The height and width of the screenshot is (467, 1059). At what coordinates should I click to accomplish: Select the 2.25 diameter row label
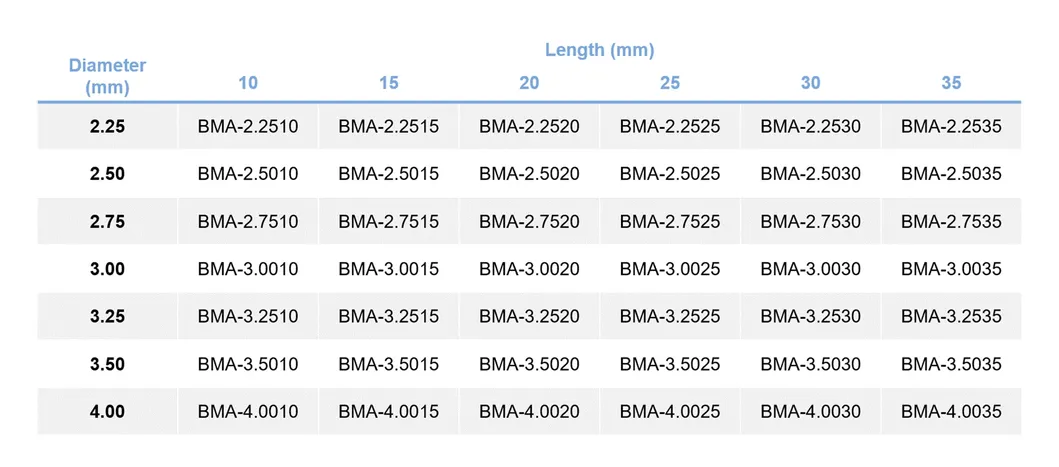coord(107,127)
